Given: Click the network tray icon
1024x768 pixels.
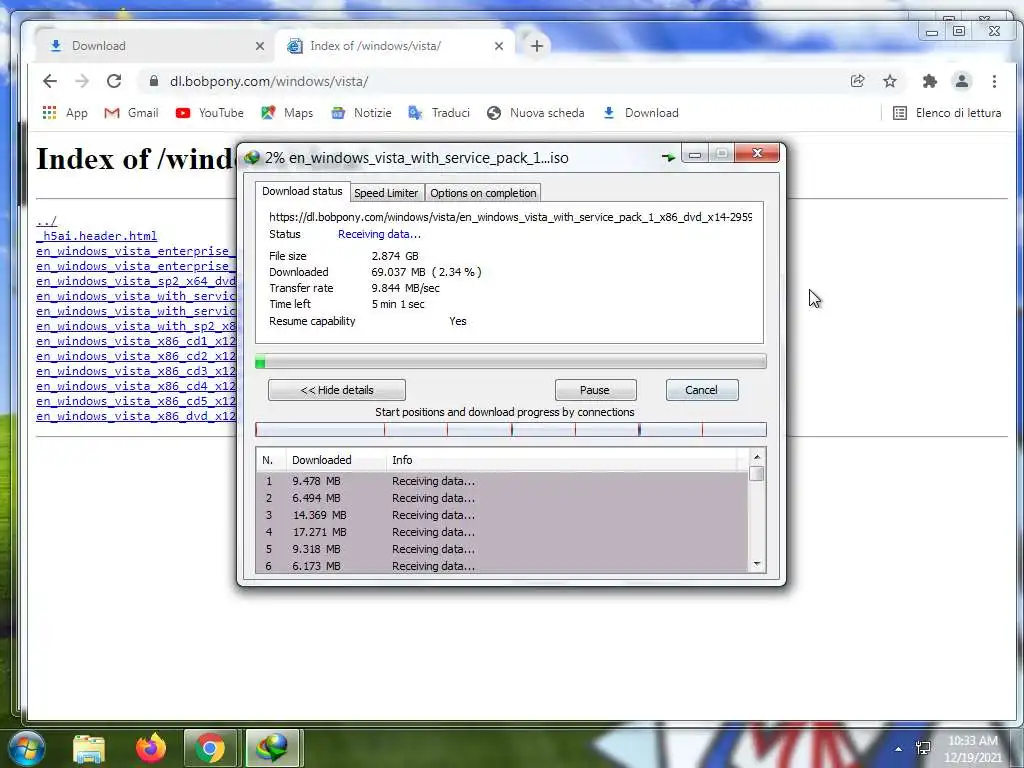Looking at the screenshot, I should tap(923, 748).
